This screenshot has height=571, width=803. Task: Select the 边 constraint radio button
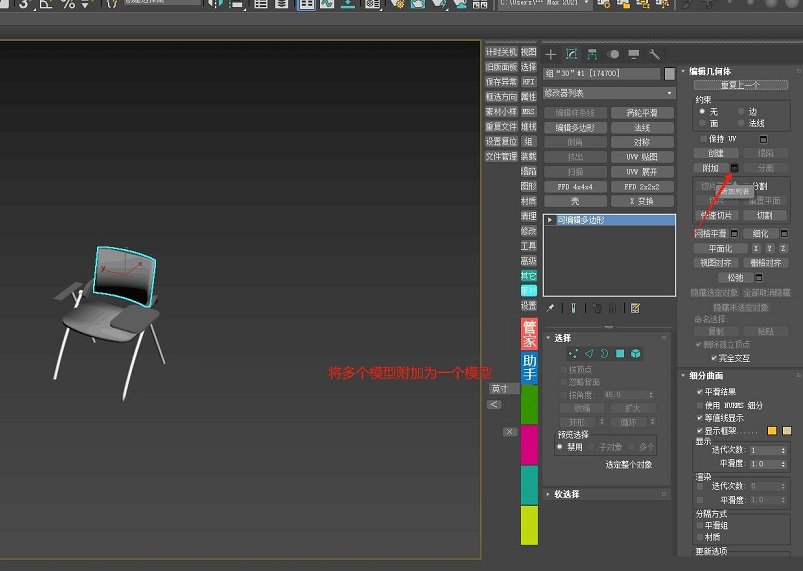[741, 111]
